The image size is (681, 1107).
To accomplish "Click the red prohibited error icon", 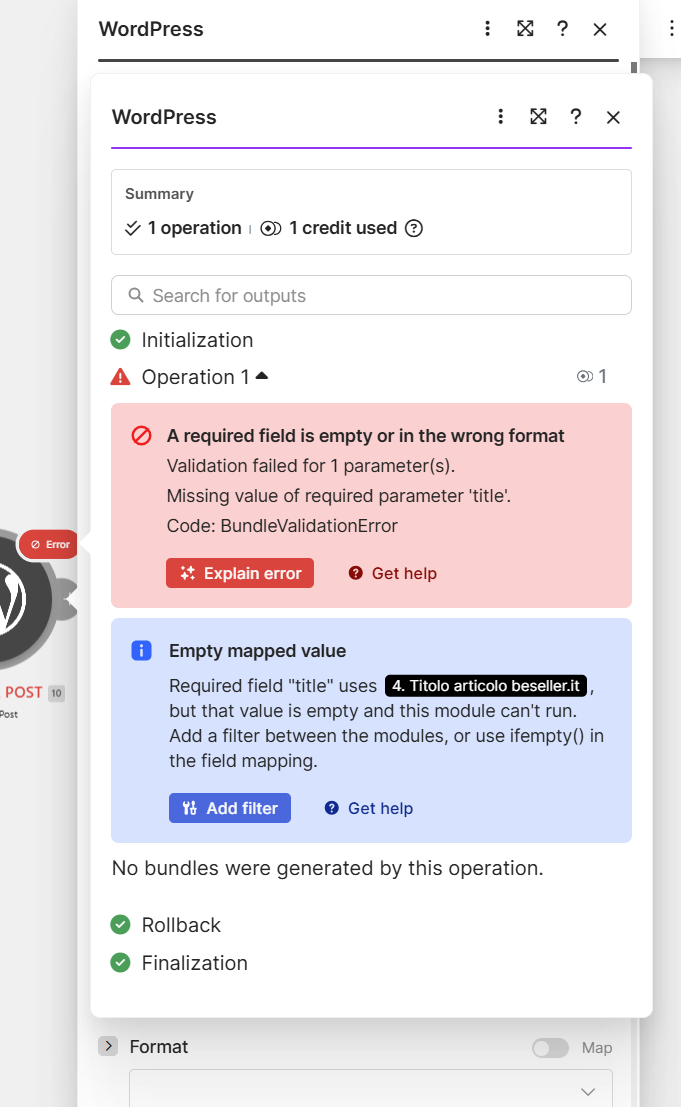I will coord(141,436).
